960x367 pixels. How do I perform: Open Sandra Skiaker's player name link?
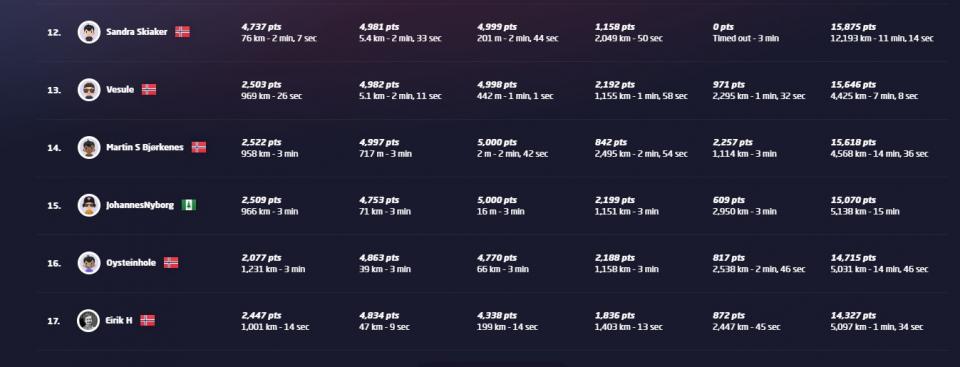[x=137, y=32]
